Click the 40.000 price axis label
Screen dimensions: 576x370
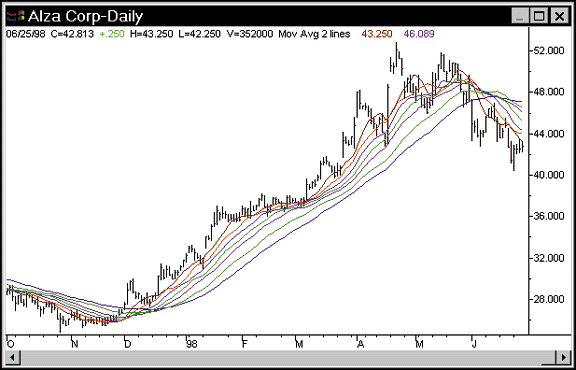[x=550, y=175]
